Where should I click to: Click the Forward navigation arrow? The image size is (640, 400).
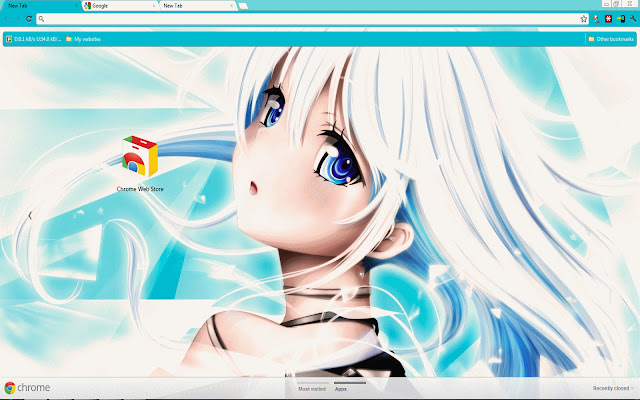(18, 19)
